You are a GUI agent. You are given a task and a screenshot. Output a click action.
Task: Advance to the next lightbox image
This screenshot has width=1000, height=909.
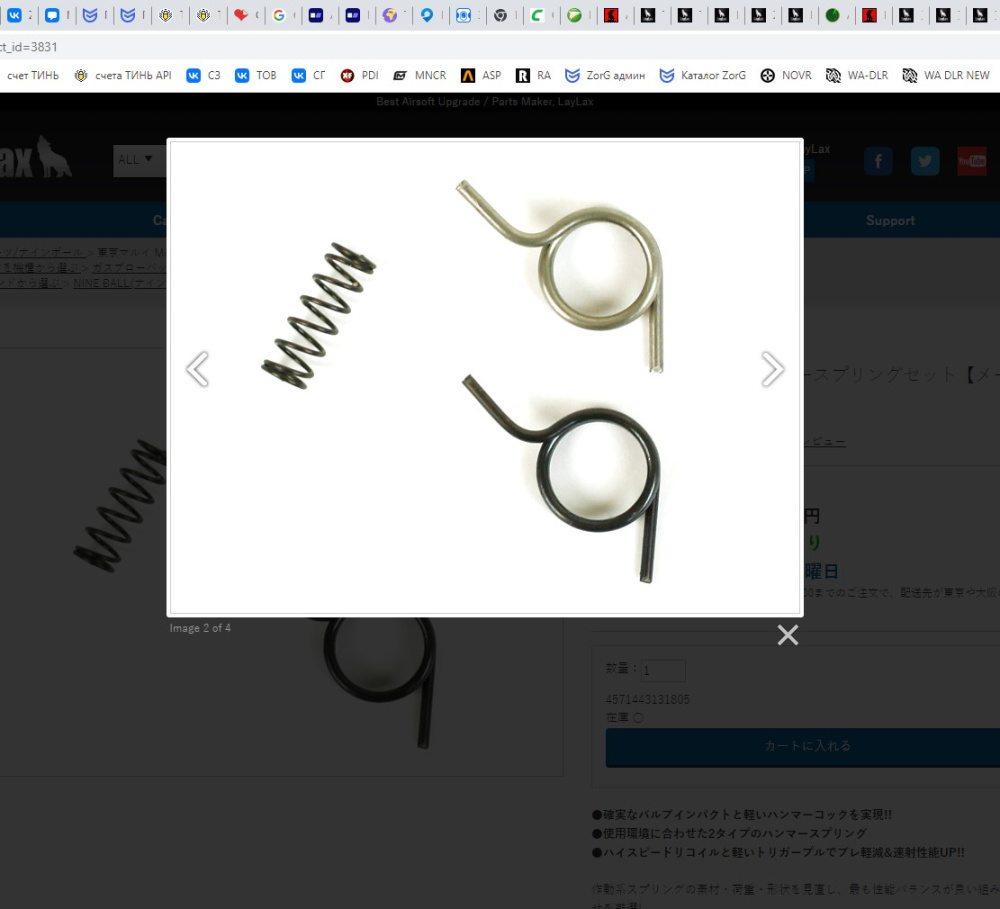click(x=772, y=369)
